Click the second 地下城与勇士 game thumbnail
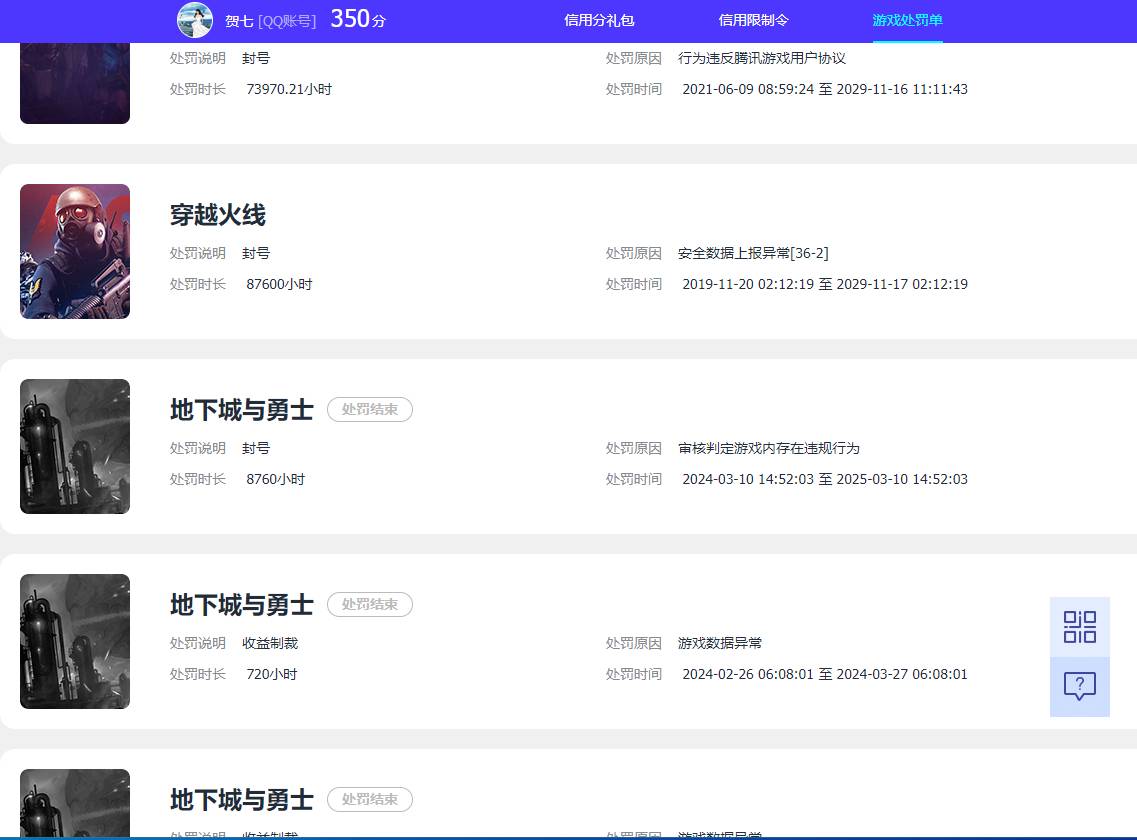Viewport: 1137px width, 840px height. pyautogui.click(x=74, y=641)
